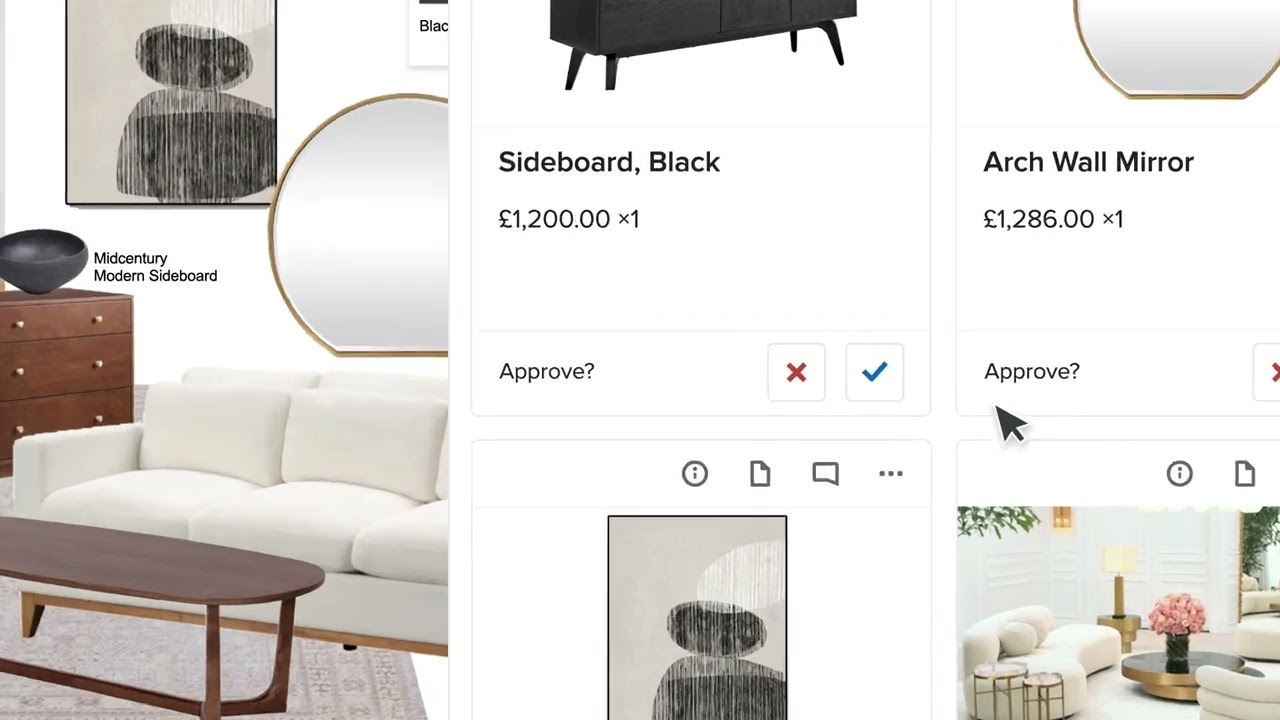Open info icon on abstract art print card
1280x720 pixels.
695,474
